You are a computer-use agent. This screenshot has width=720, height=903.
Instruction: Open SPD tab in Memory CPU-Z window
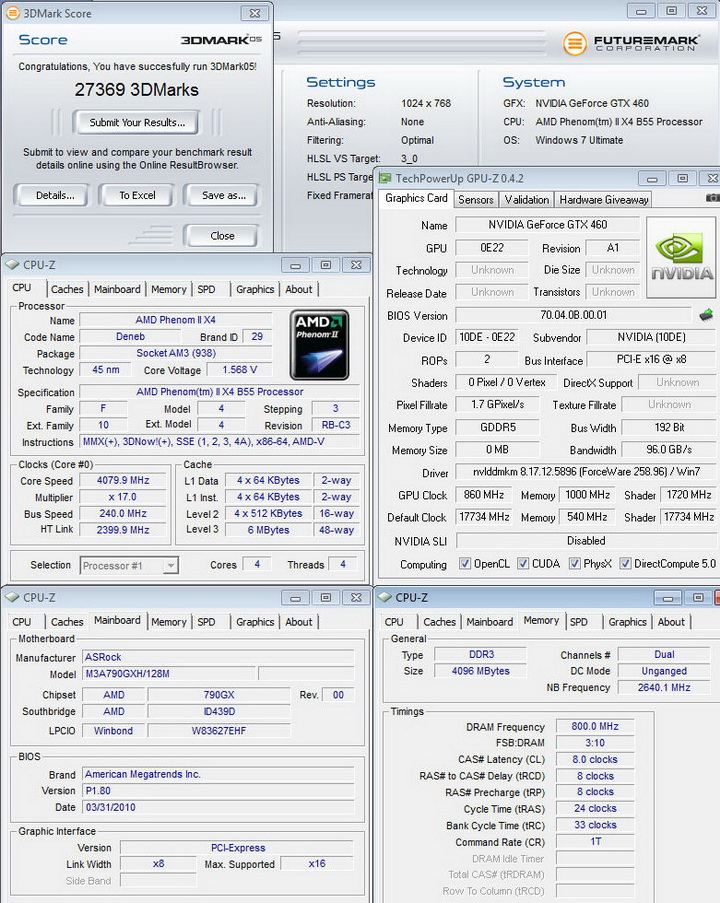(x=579, y=622)
